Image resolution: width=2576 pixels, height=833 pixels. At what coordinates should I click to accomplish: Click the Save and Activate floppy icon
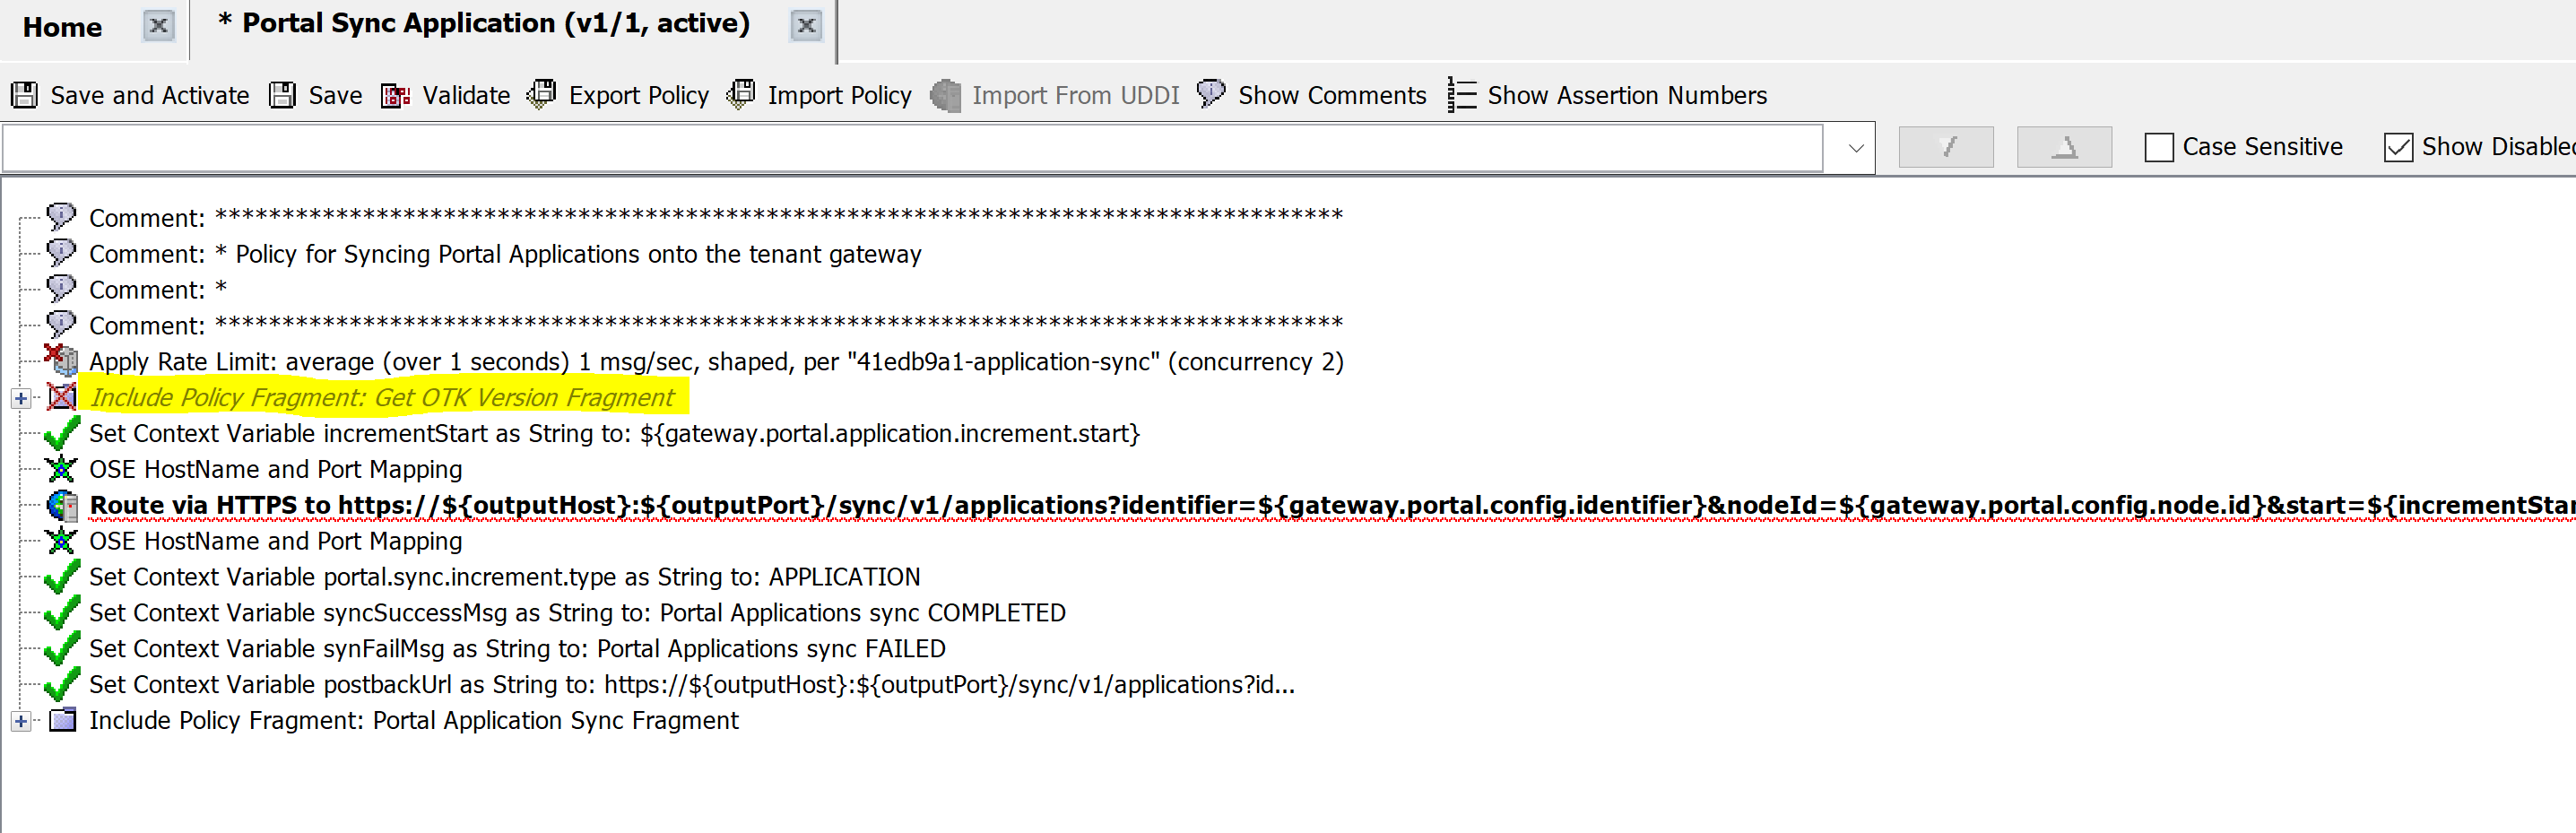click(x=24, y=95)
